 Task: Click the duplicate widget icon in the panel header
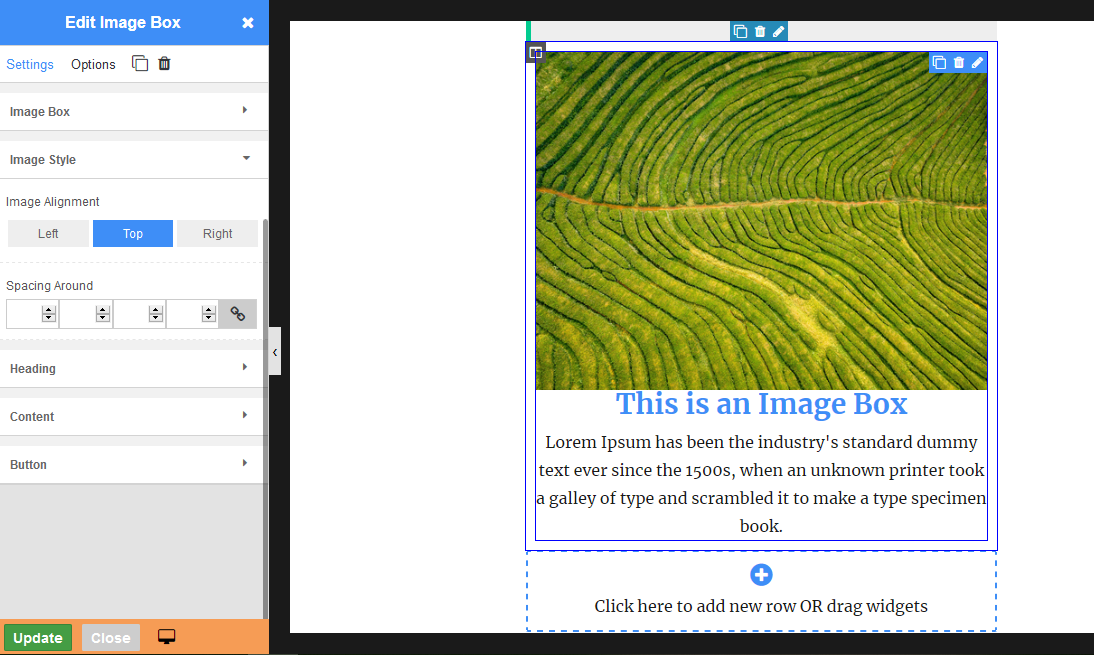pos(140,64)
